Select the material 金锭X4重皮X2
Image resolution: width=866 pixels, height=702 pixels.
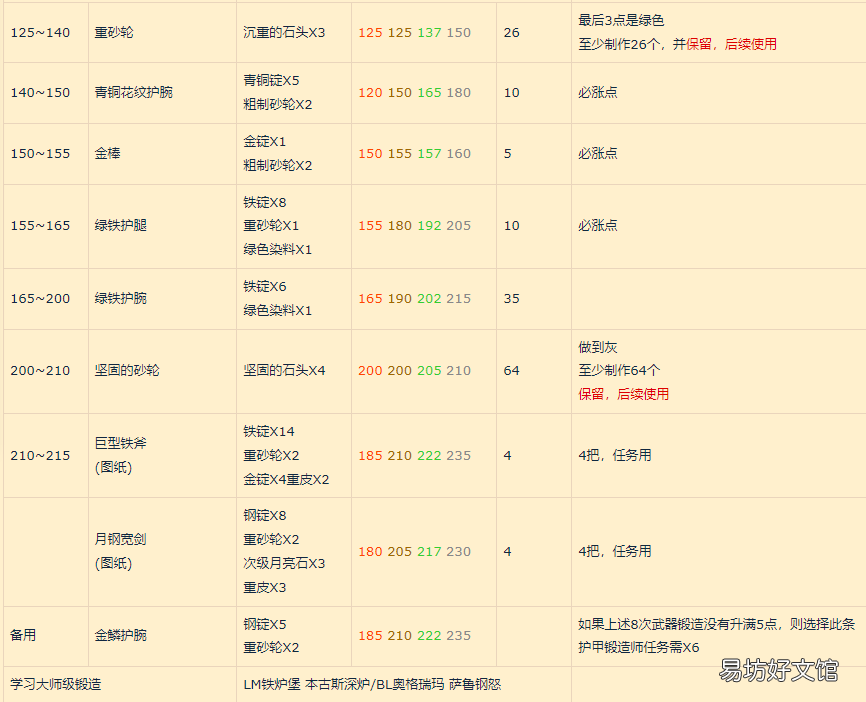click(286, 479)
